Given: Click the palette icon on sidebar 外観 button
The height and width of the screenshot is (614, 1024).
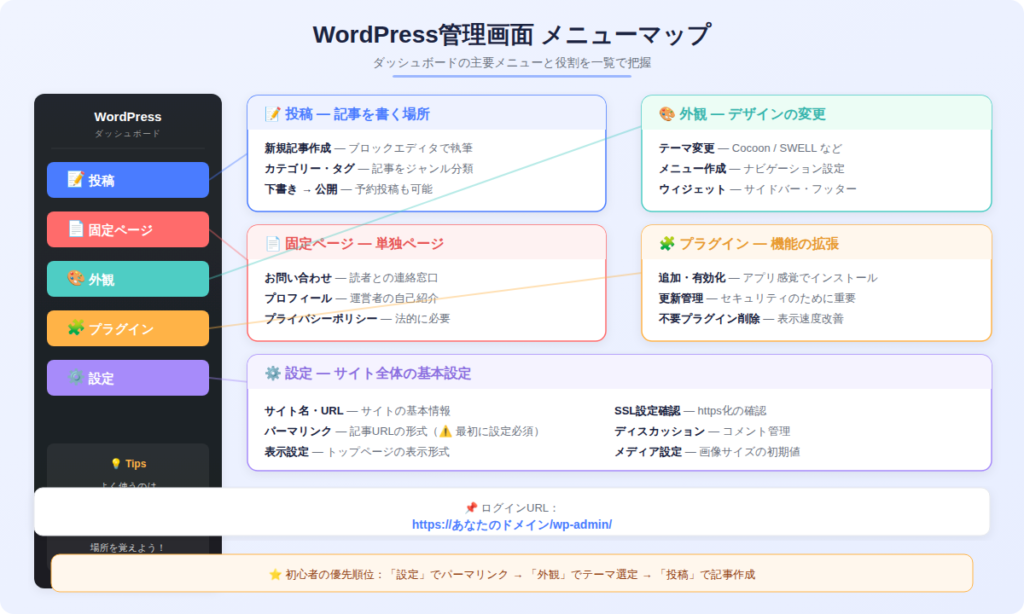Looking at the screenshot, I should (x=75, y=279).
